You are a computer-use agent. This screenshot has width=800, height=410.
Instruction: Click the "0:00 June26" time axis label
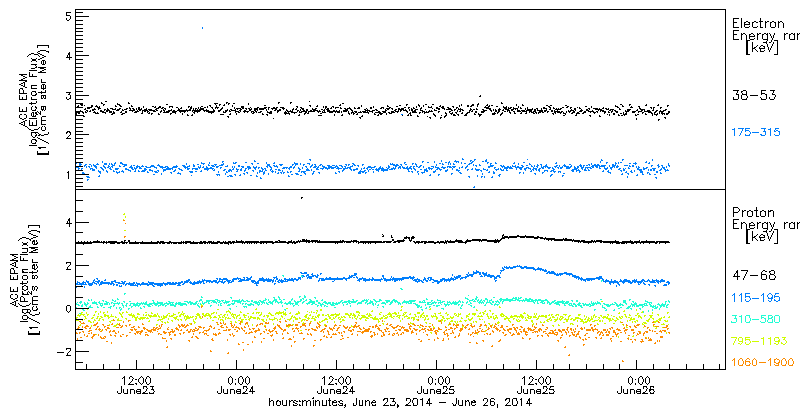pyautogui.click(x=636, y=386)
